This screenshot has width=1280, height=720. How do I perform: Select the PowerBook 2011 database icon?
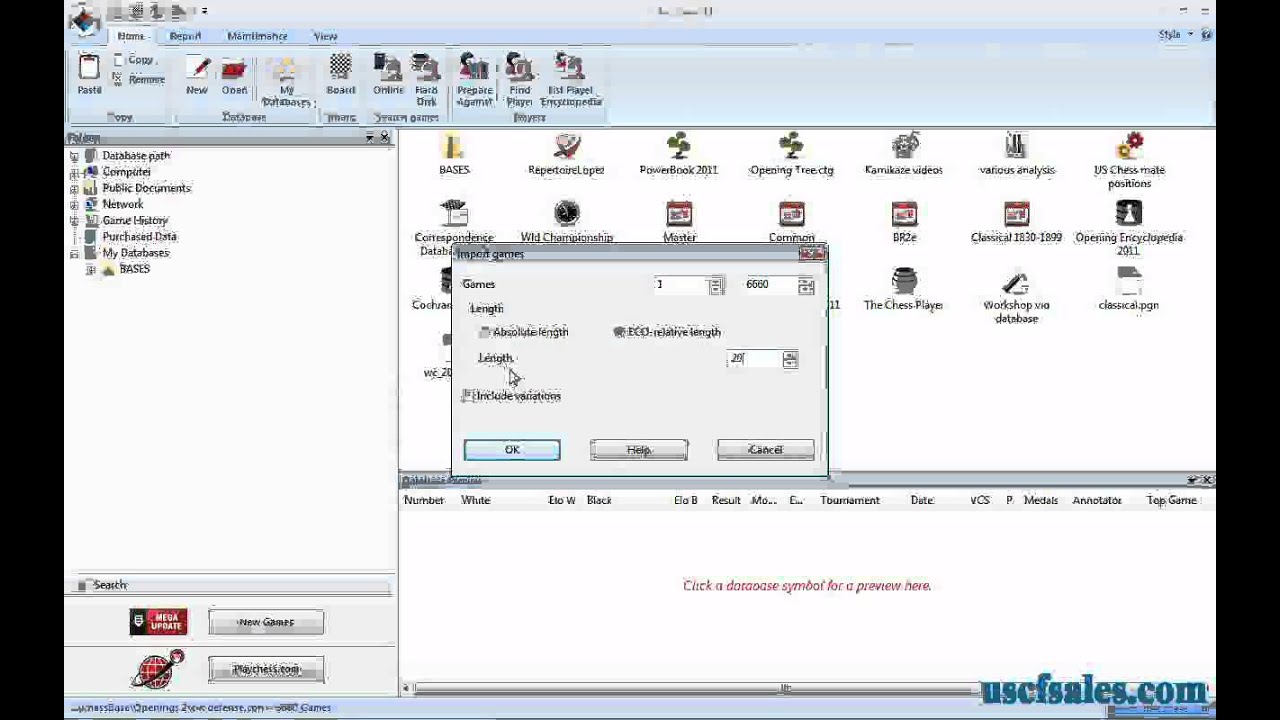click(x=679, y=146)
